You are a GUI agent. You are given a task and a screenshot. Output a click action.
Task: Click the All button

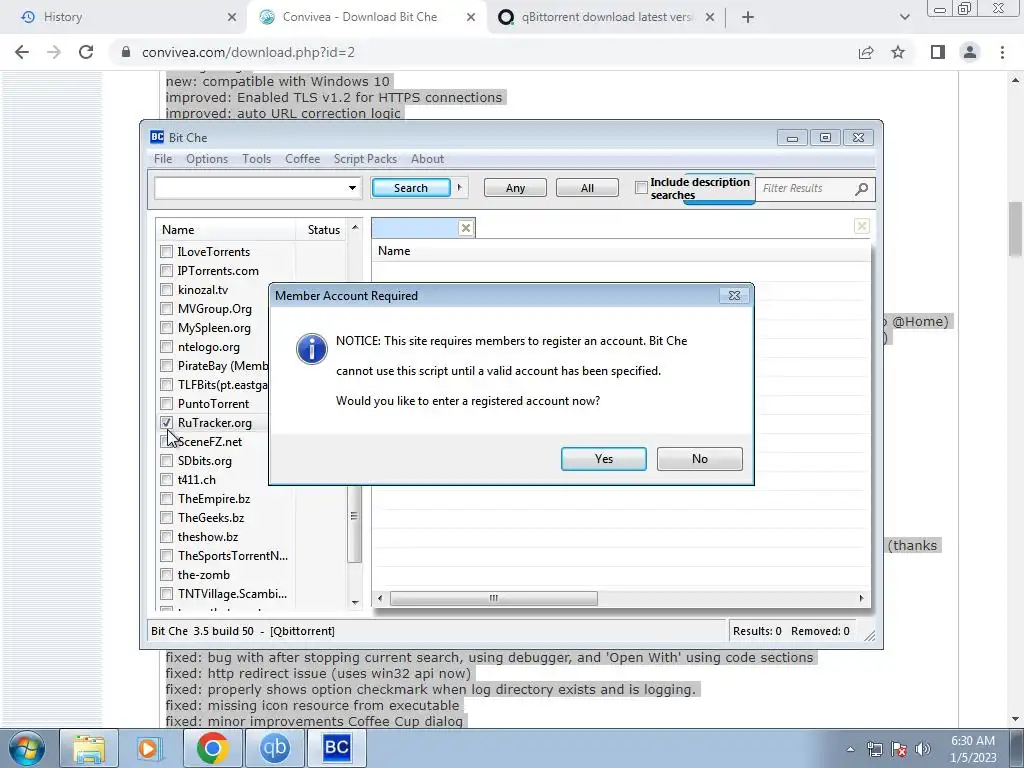coord(587,187)
